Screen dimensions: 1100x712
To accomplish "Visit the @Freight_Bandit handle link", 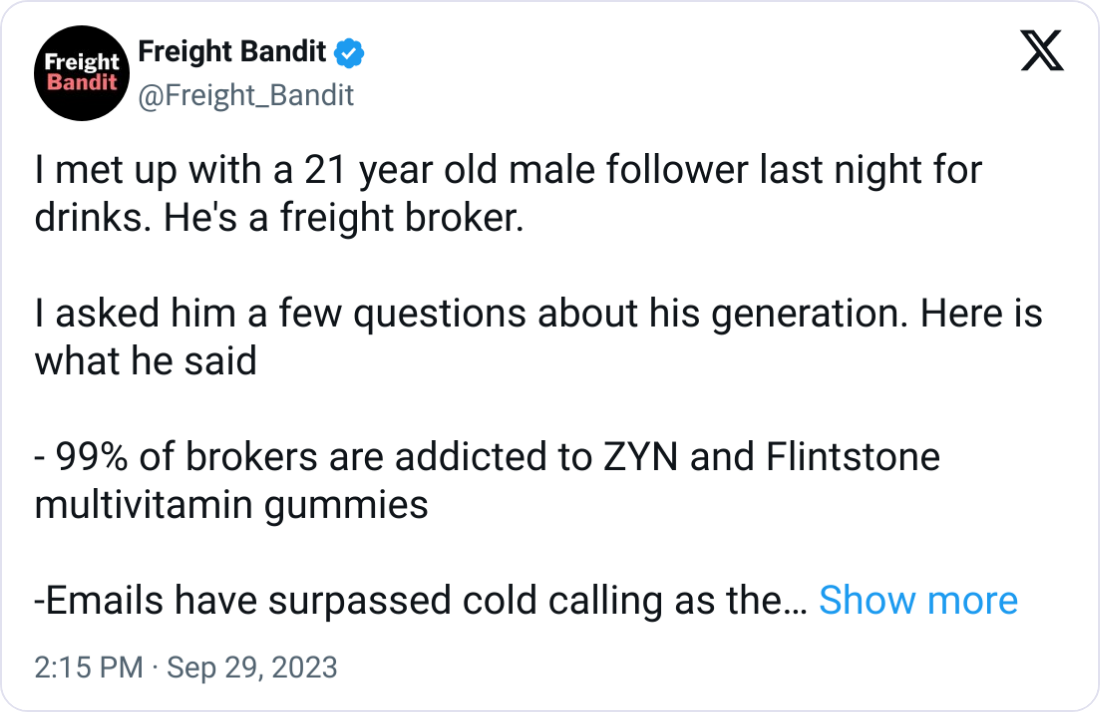I will coord(246,95).
